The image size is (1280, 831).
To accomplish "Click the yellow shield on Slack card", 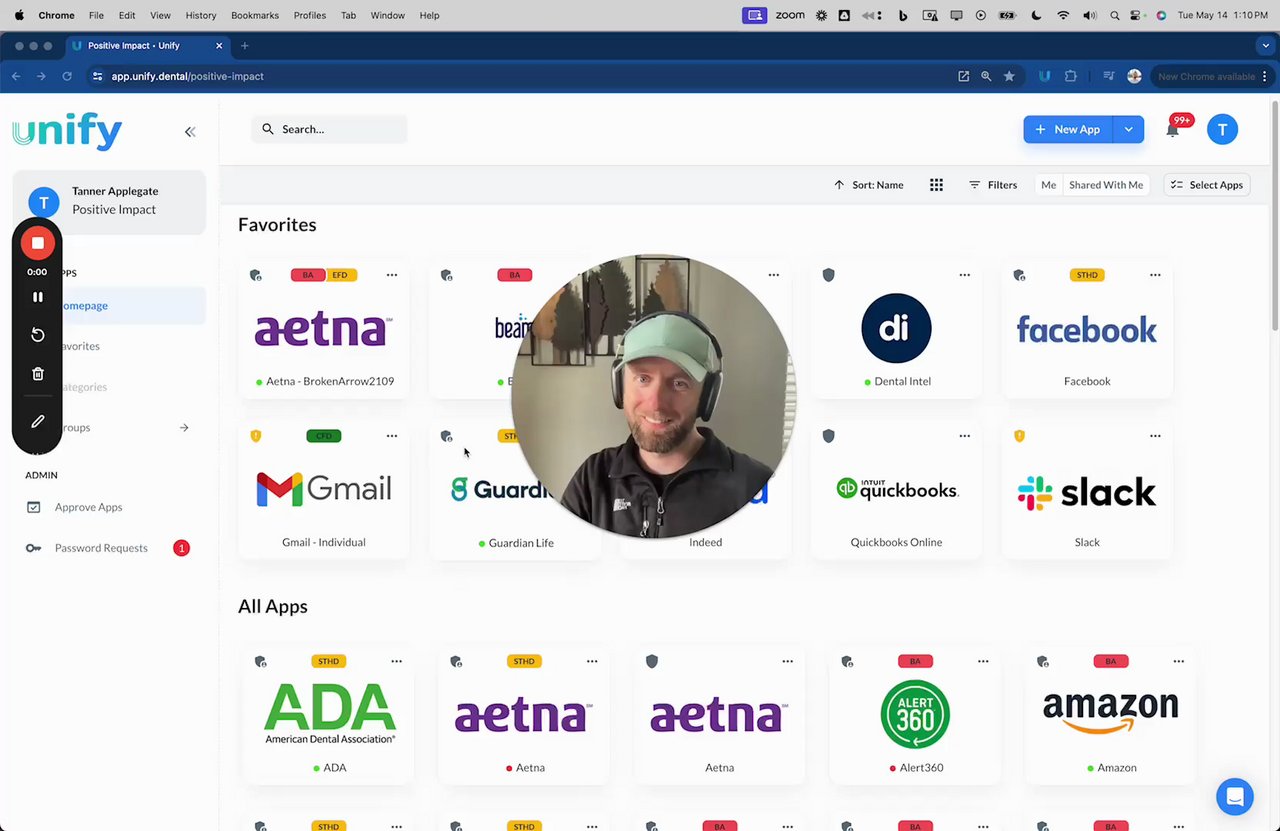I will pyautogui.click(x=1019, y=436).
